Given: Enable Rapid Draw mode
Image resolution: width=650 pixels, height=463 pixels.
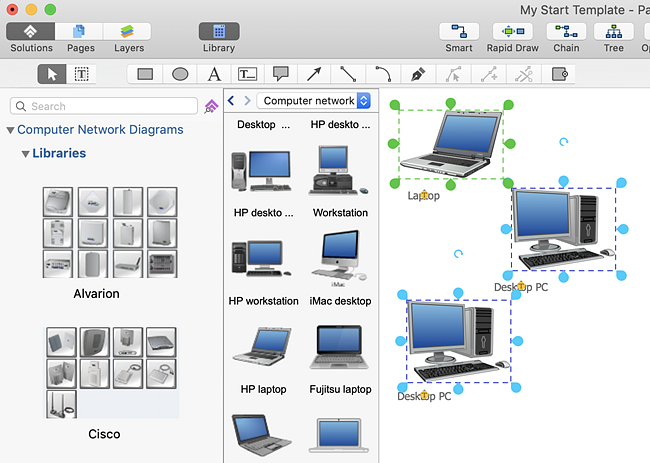Looking at the screenshot, I should (x=512, y=32).
